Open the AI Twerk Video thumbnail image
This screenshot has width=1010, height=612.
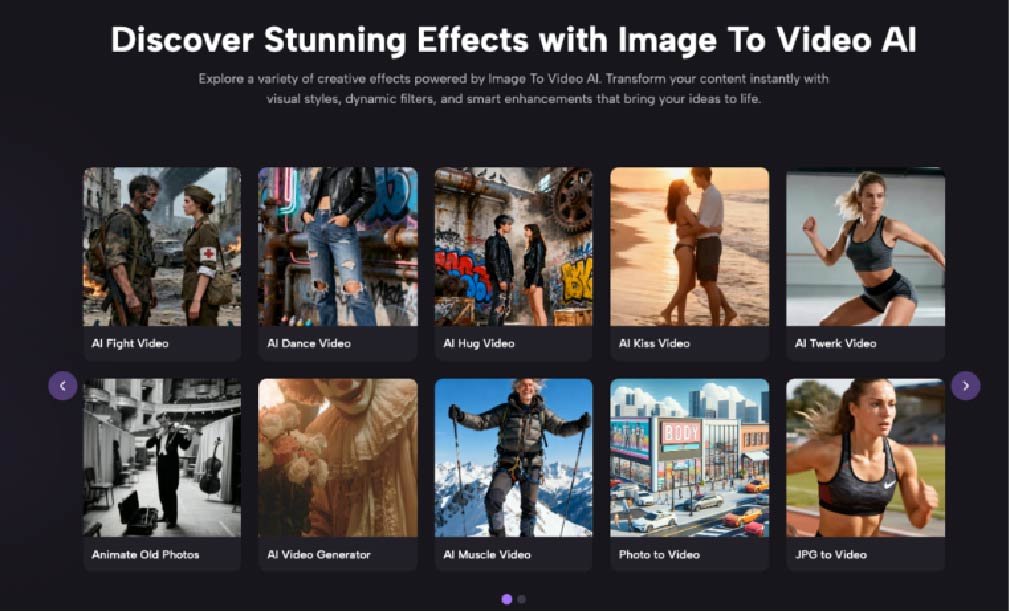(865, 246)
